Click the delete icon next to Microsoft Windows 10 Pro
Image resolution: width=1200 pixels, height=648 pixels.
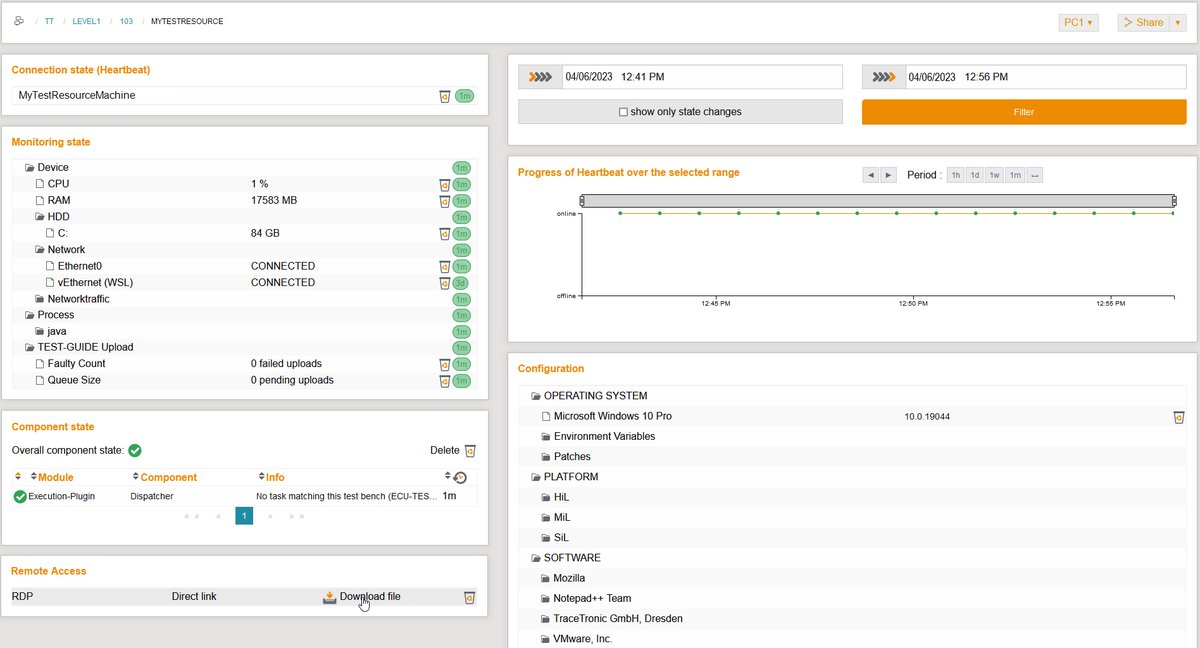(x=1178, y=416)
